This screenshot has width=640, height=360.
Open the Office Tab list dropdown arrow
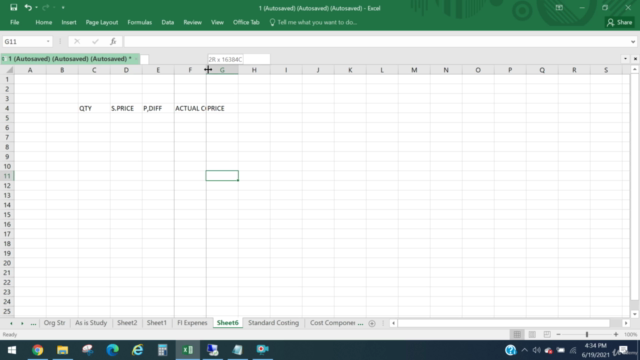(625, 59)
